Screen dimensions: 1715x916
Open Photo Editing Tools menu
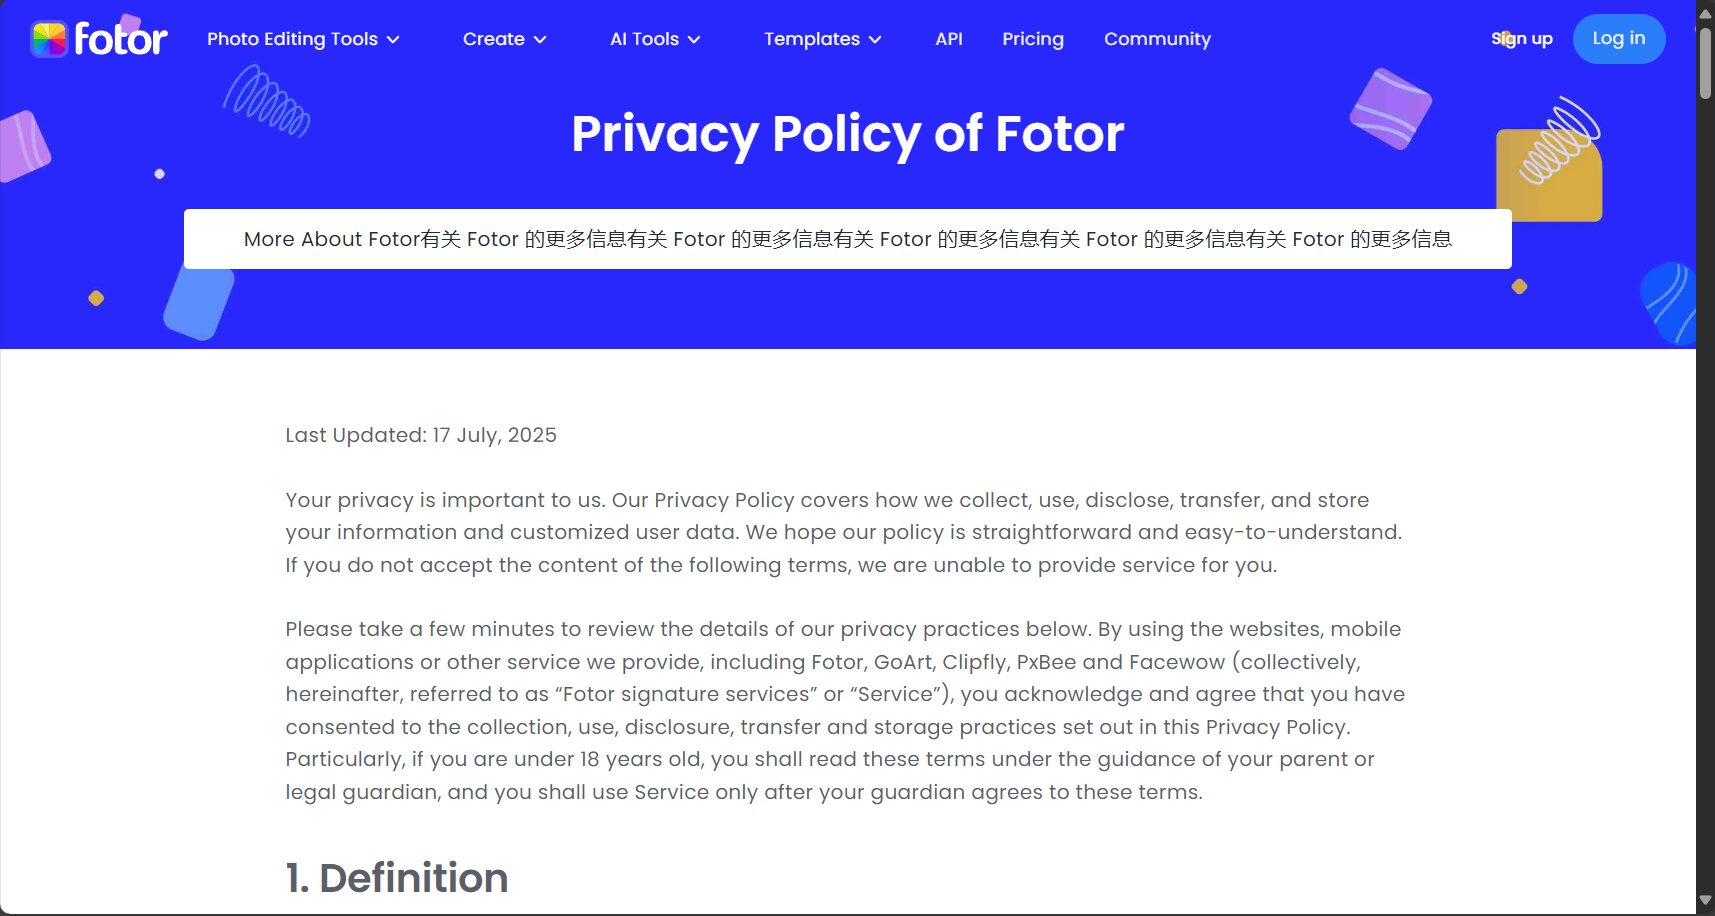[x=292, y=39]
